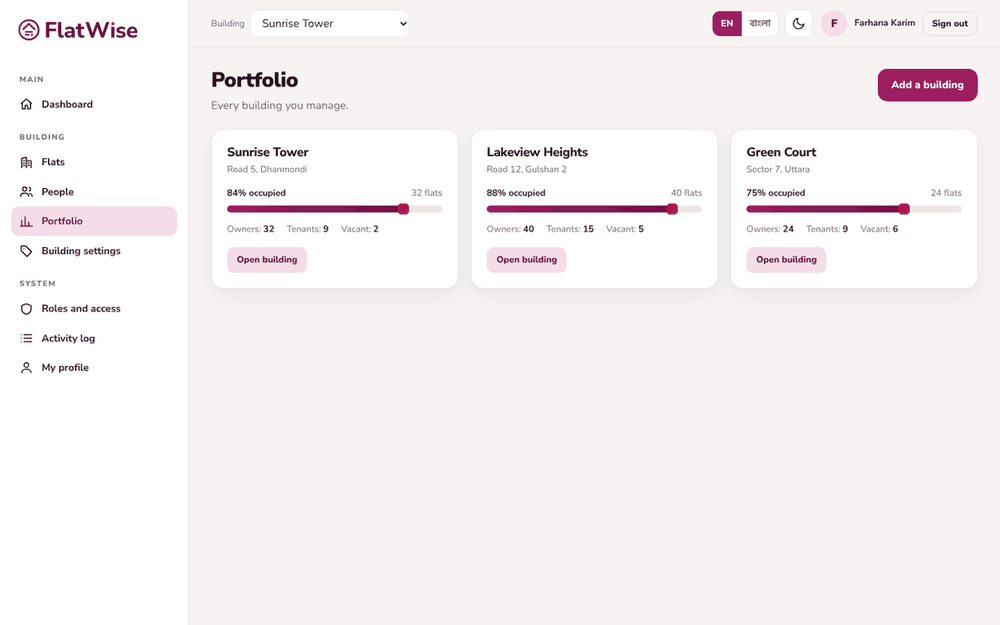Click the My profile person icon
Image resolution: width=1000 pixels, height=625 pixels.
26,367
